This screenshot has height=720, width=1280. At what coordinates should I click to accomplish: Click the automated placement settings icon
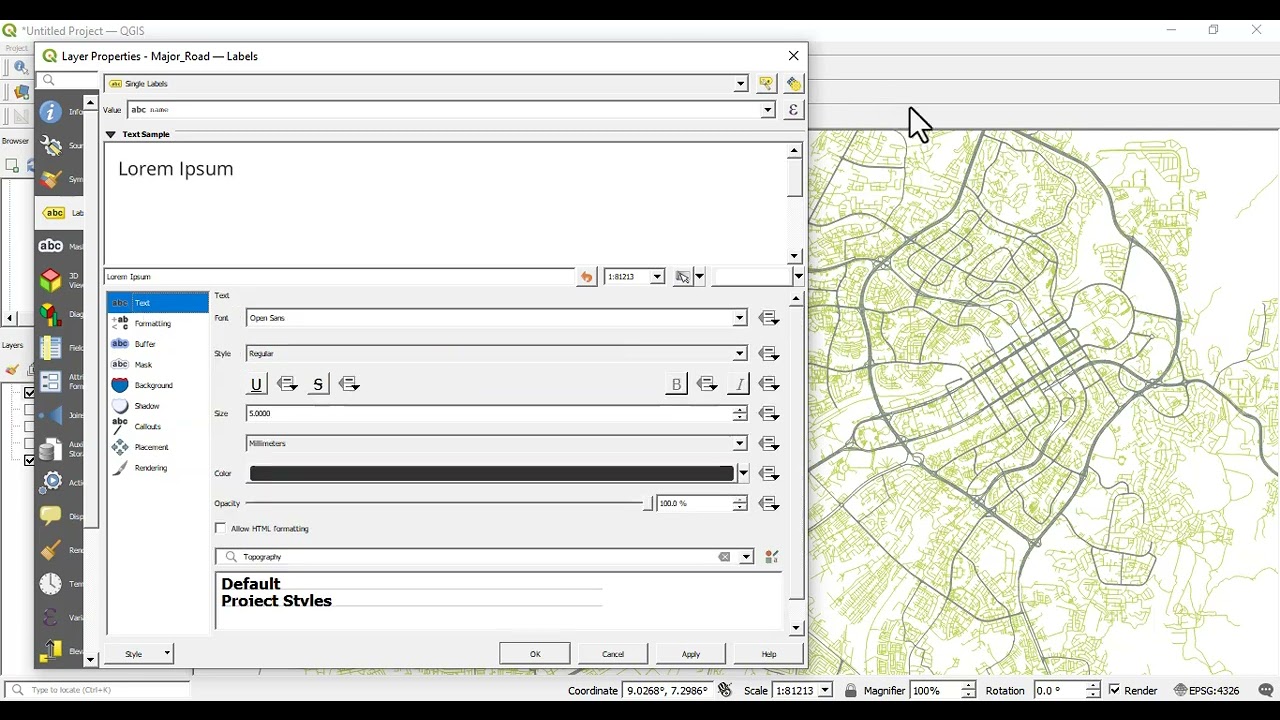click(766, 84)
